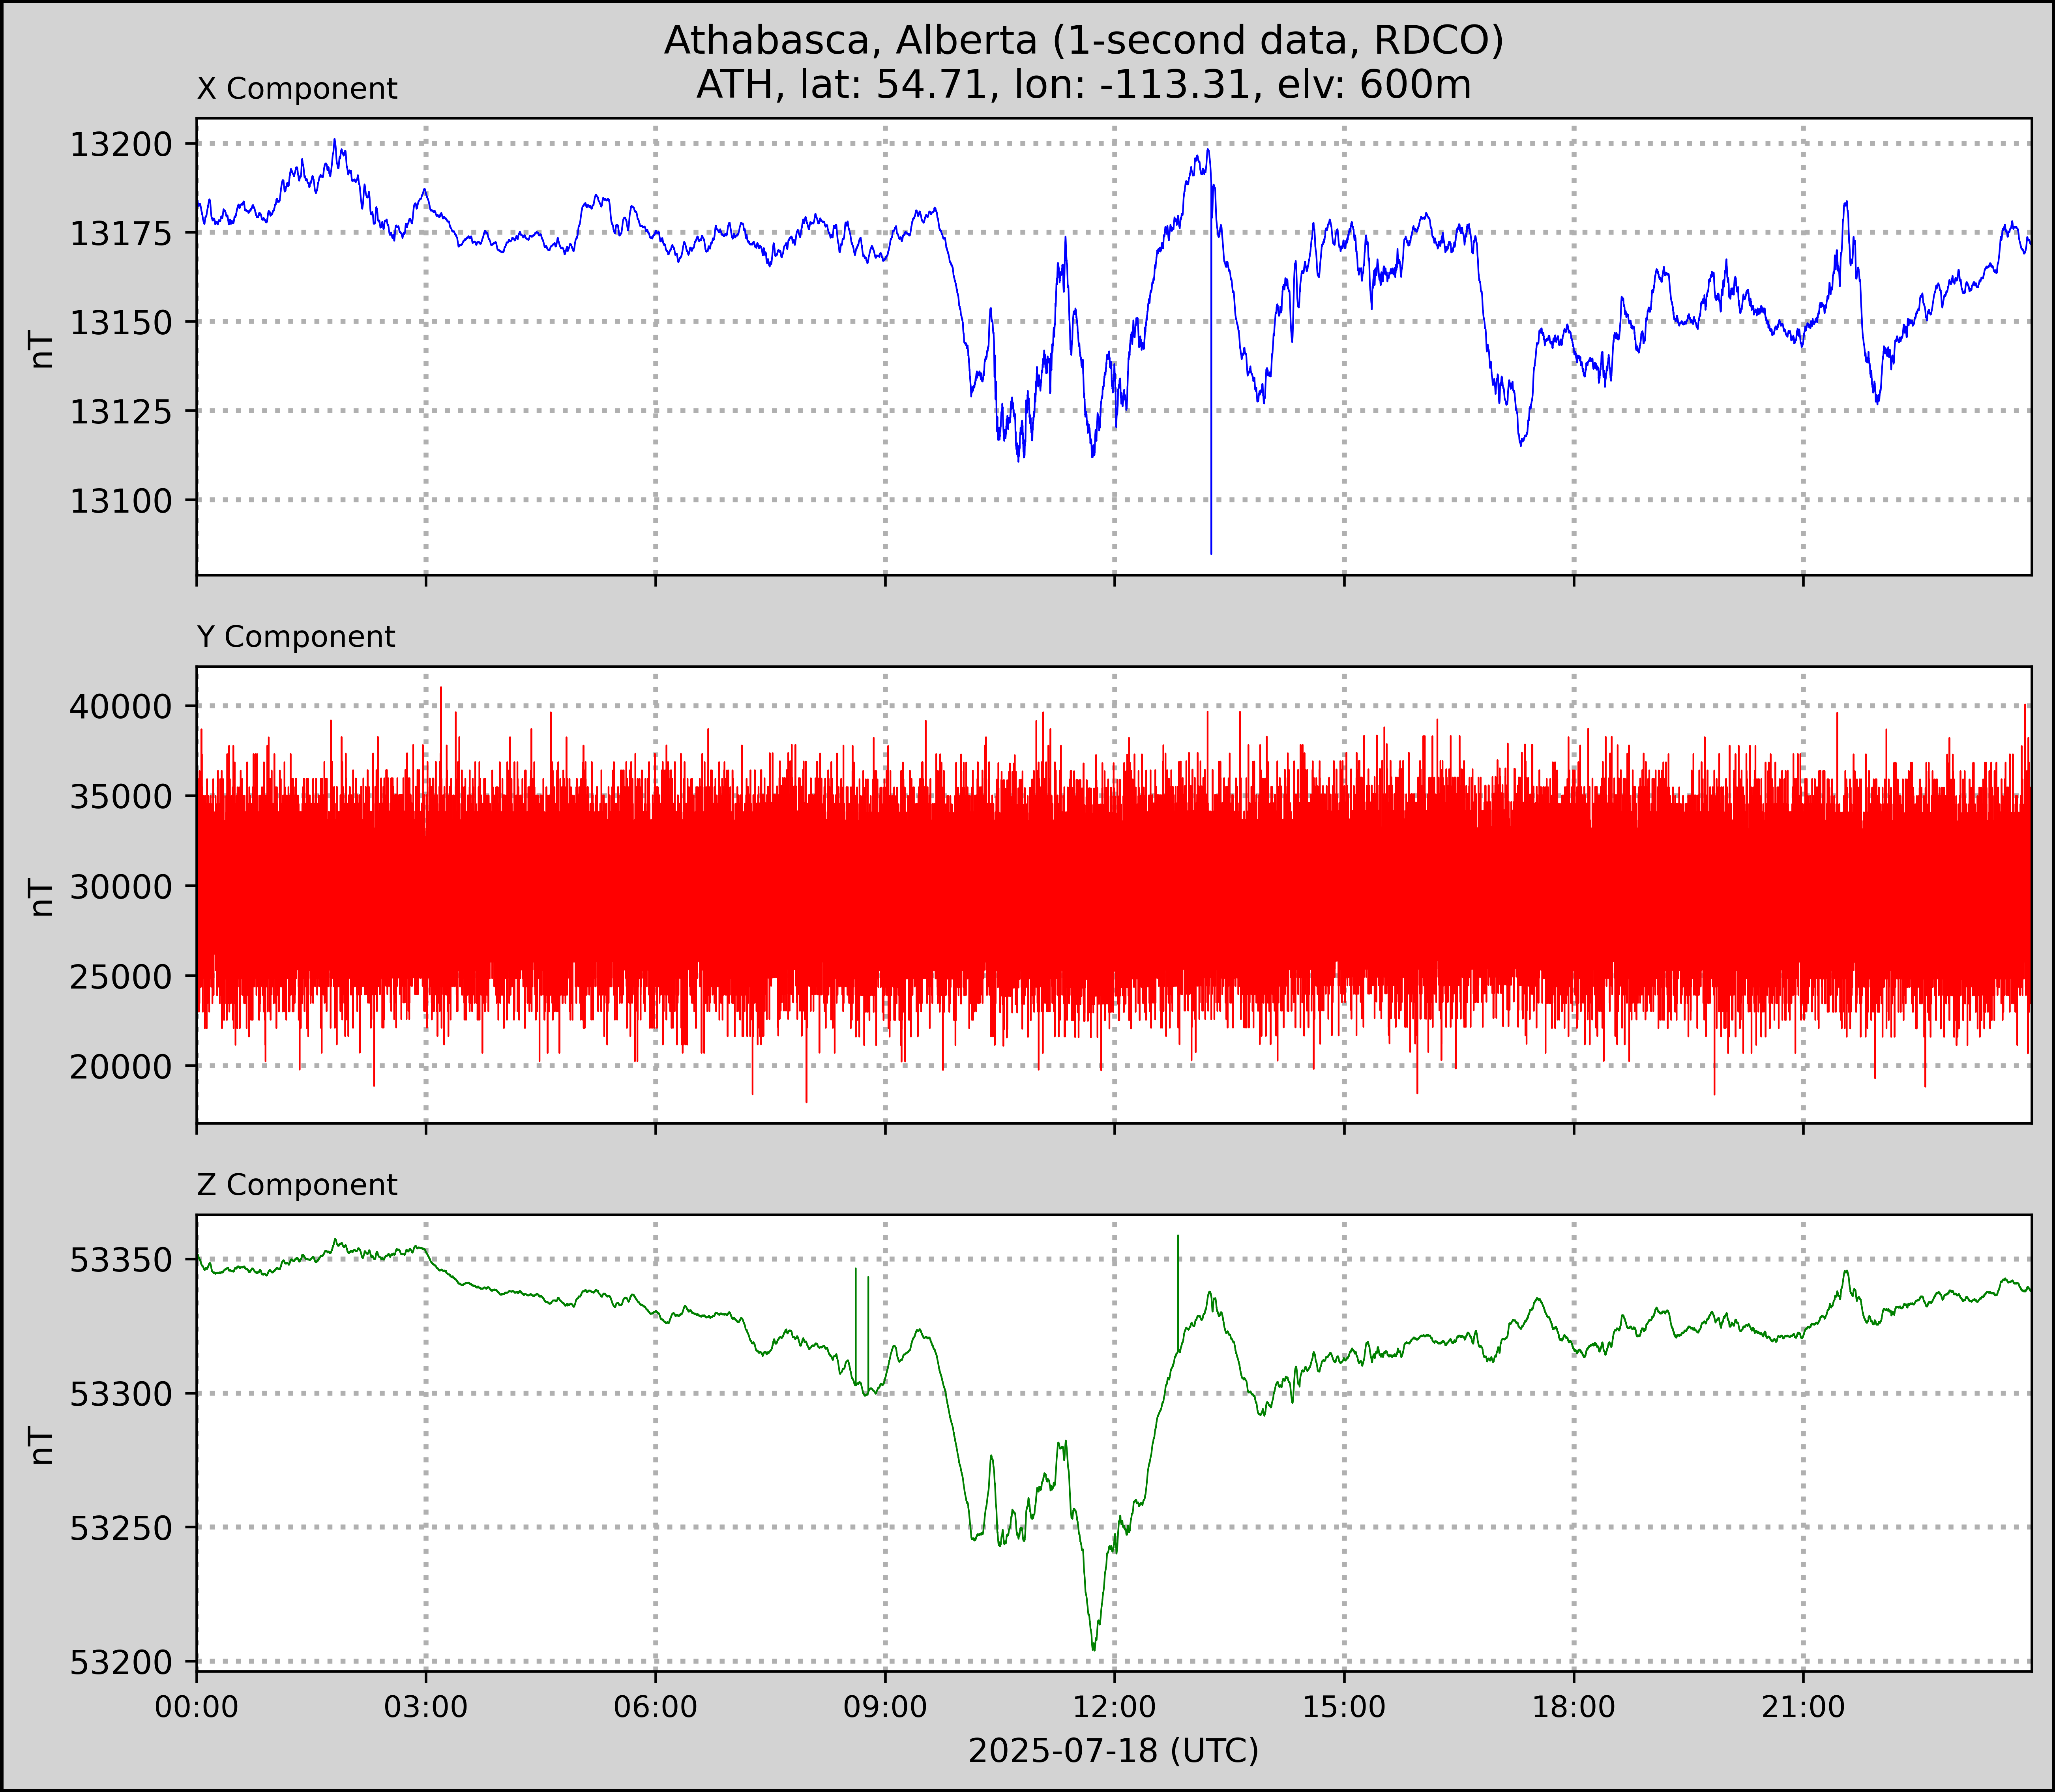Click the 15:00 time axis label
Image resolution: width=2055 pixels, height=1792 pixels.
[1344, 1706]
